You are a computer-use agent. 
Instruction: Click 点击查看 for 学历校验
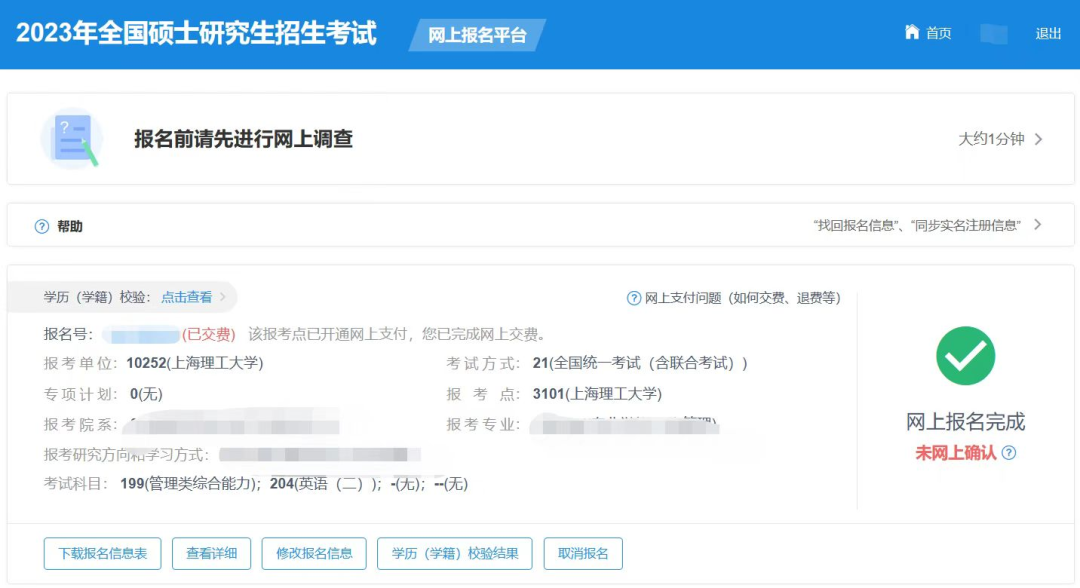[187, 297]
